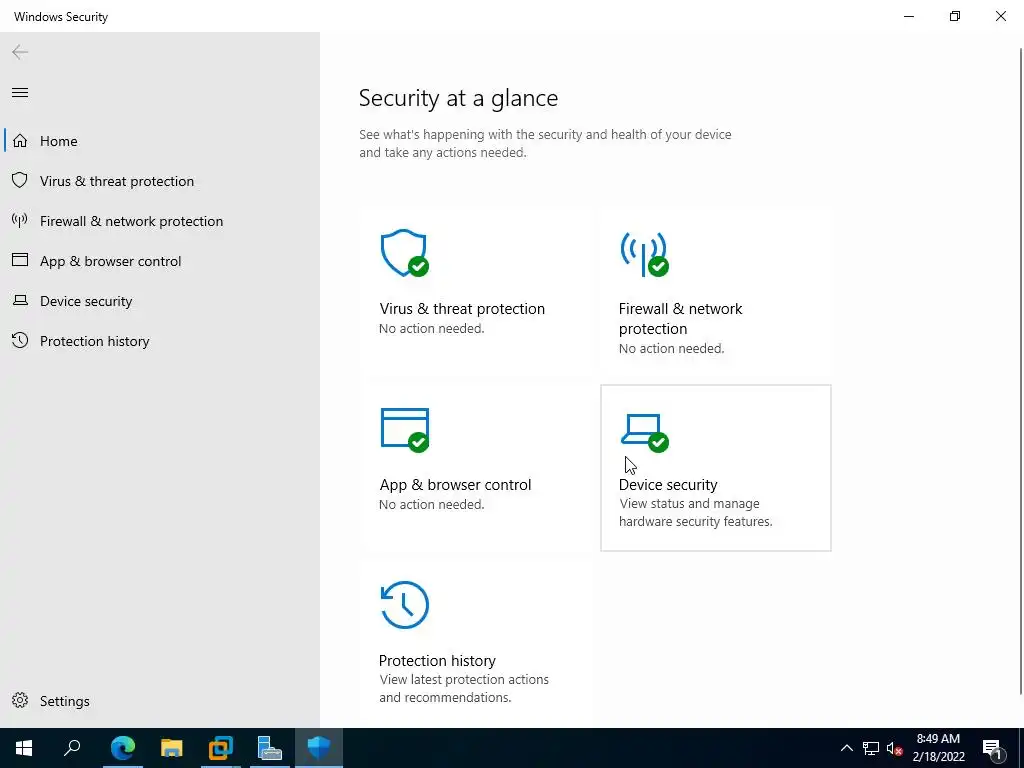Click the window icon beside App & browser control in sidebar
The height and width of the screenshot is (768, 1024).
[x=20, y=260]
